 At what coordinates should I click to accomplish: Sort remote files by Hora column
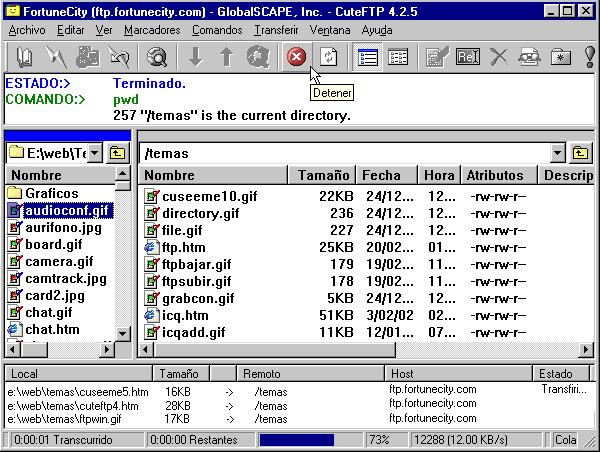point(439,175)
